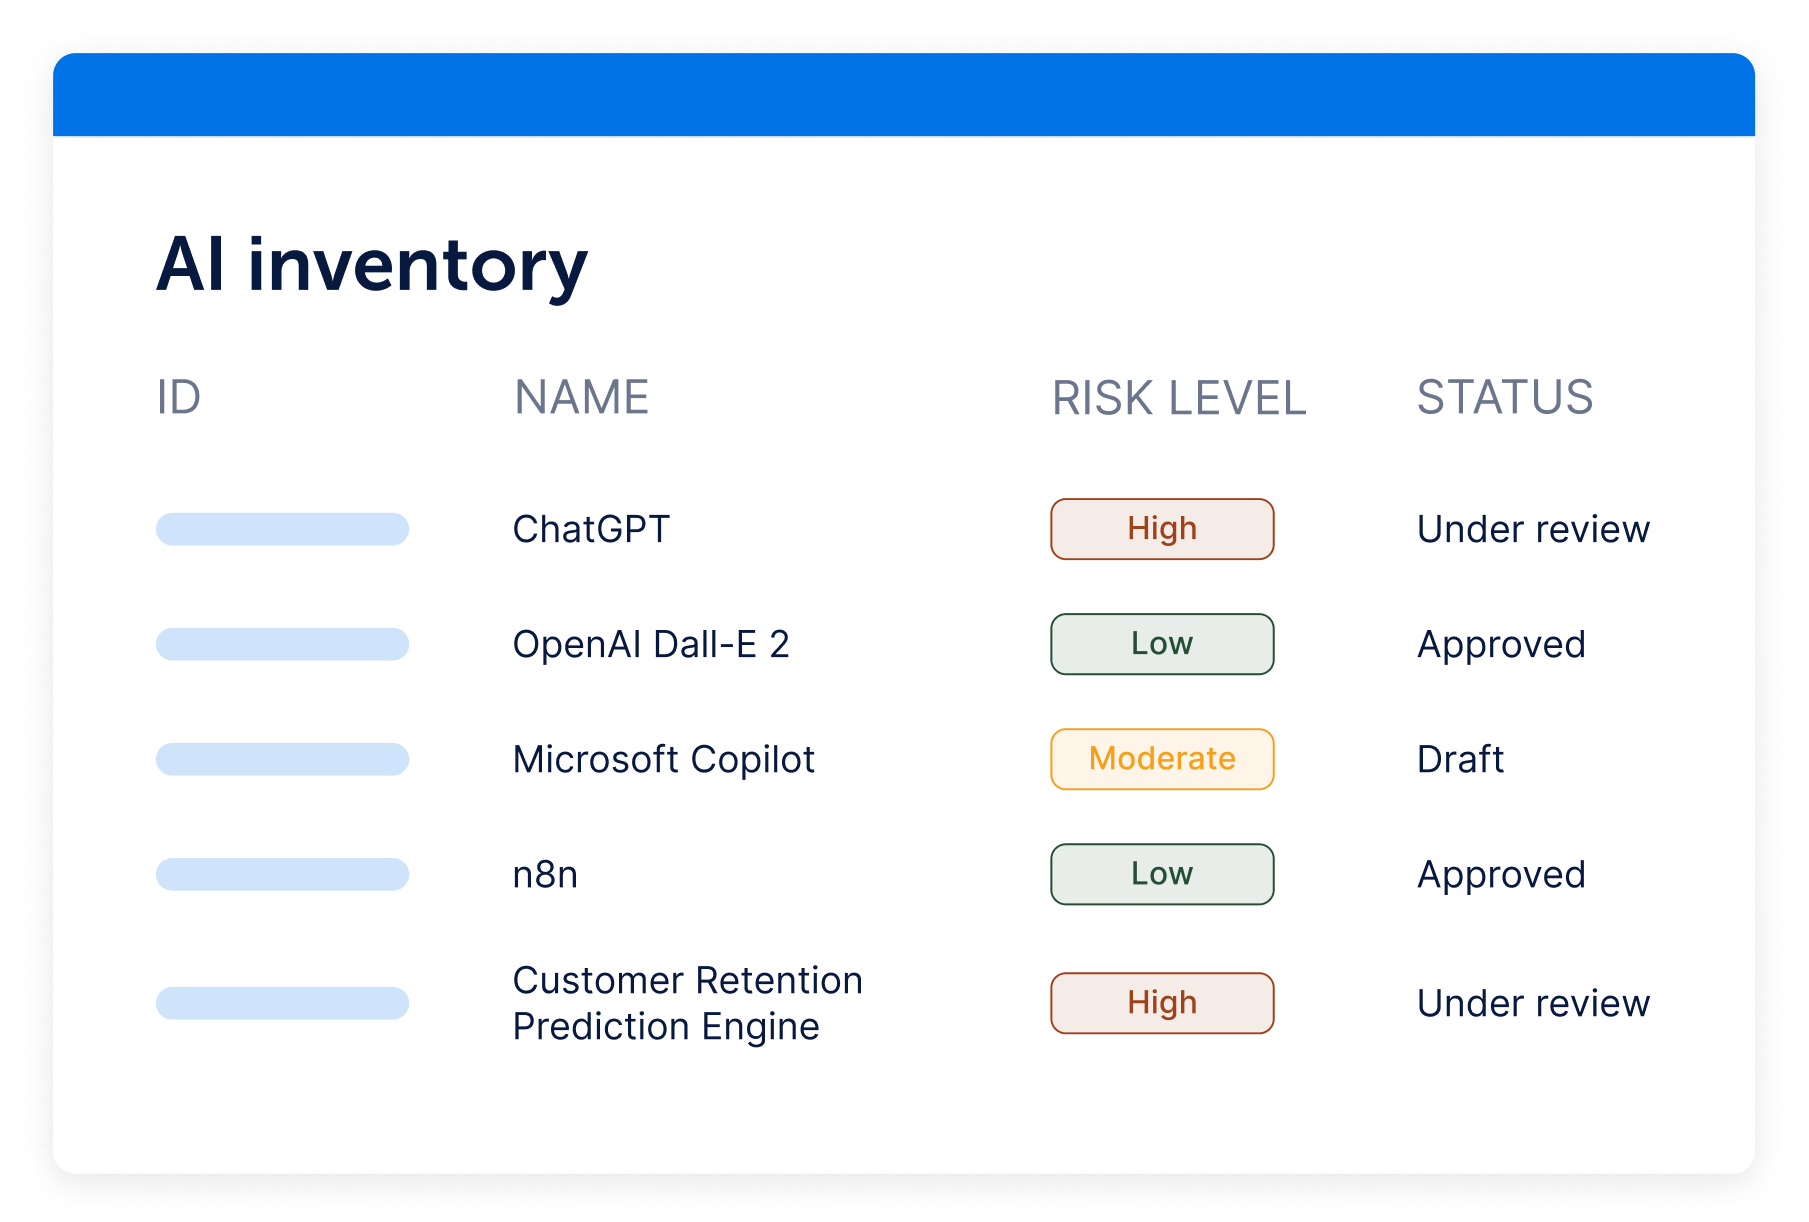Image resolution: width=1809 pixels, height=1222 pixels.
Task: Open the ChatGPT inventory entry
Action: pos(591,529)
